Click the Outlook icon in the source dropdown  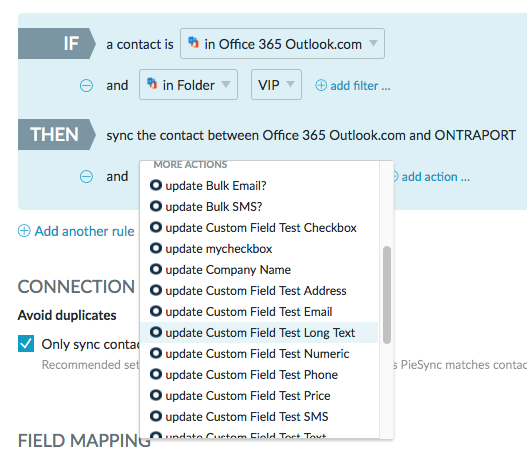(x=193, y=43)
